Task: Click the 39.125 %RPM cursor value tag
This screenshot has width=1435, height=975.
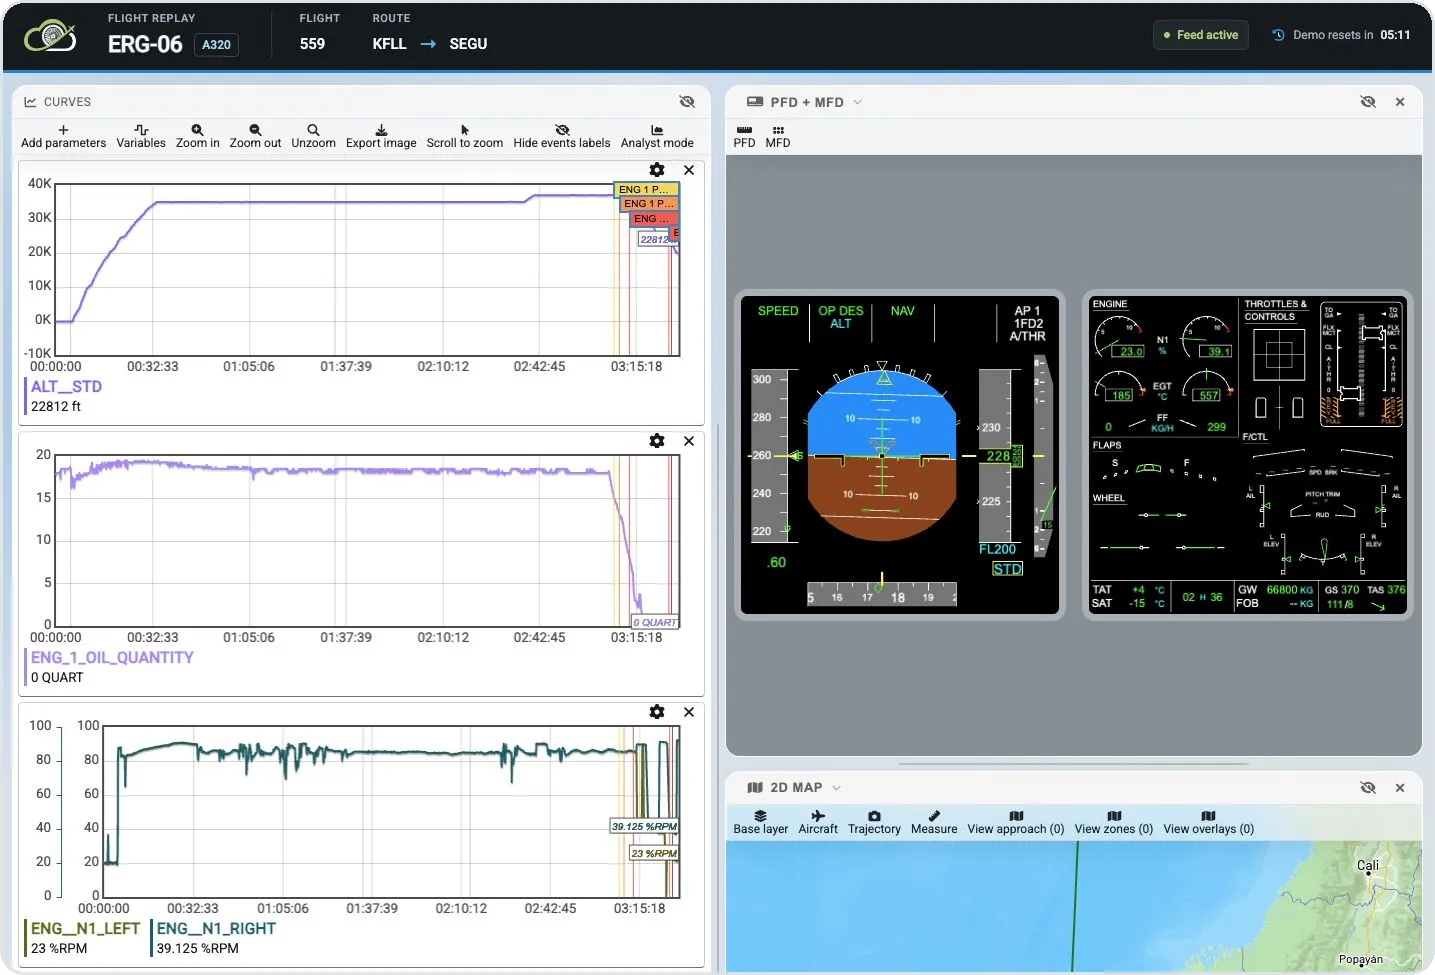Action: [x=644, y=826]
